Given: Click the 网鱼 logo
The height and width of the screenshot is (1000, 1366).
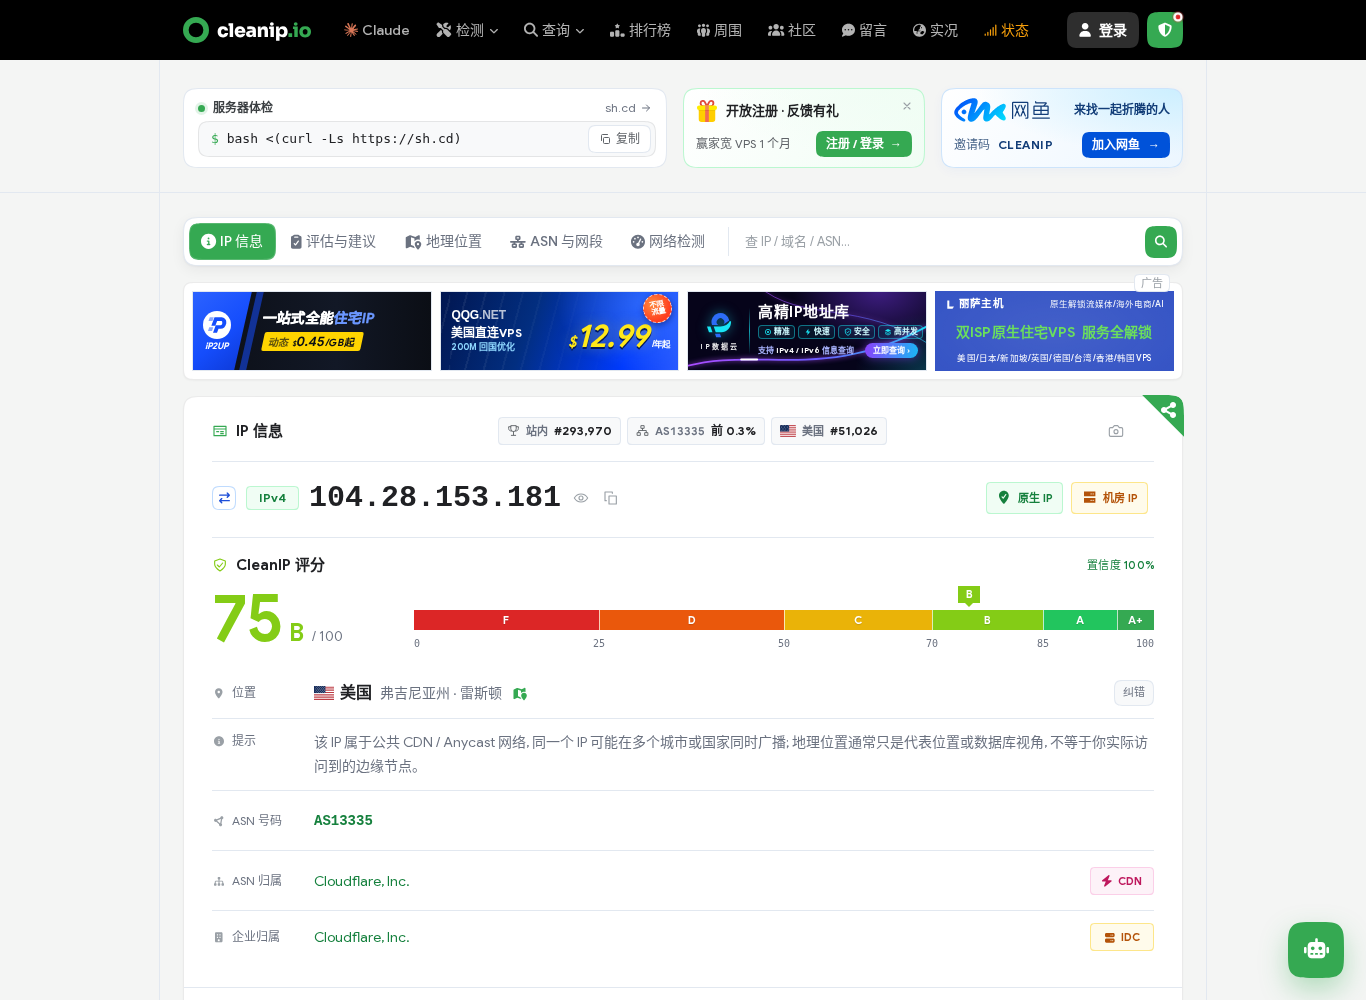Looking at the screenshot, I should click(1002, 110).
